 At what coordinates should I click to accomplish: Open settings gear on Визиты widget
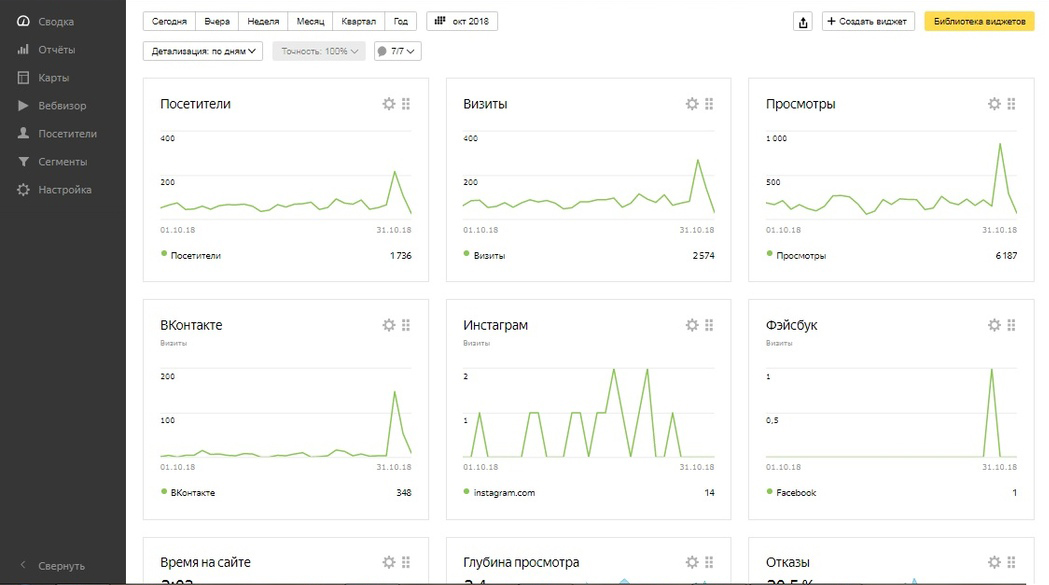[x=692, y=104]
